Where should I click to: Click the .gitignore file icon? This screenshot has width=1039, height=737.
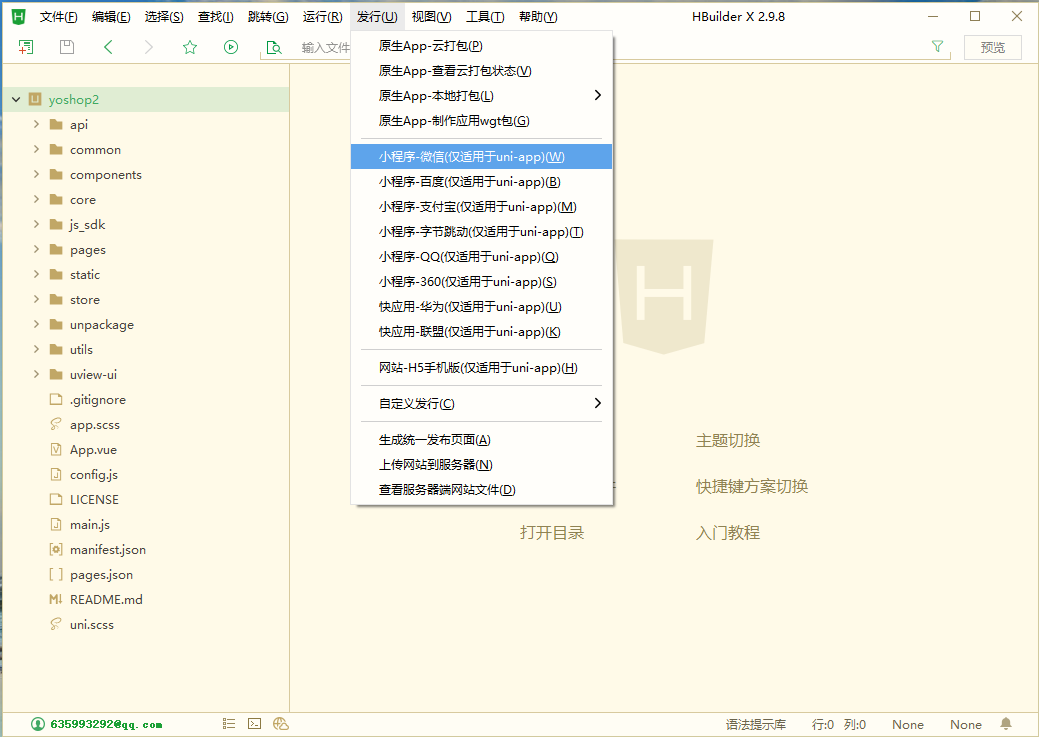click(x=56, y=400)
